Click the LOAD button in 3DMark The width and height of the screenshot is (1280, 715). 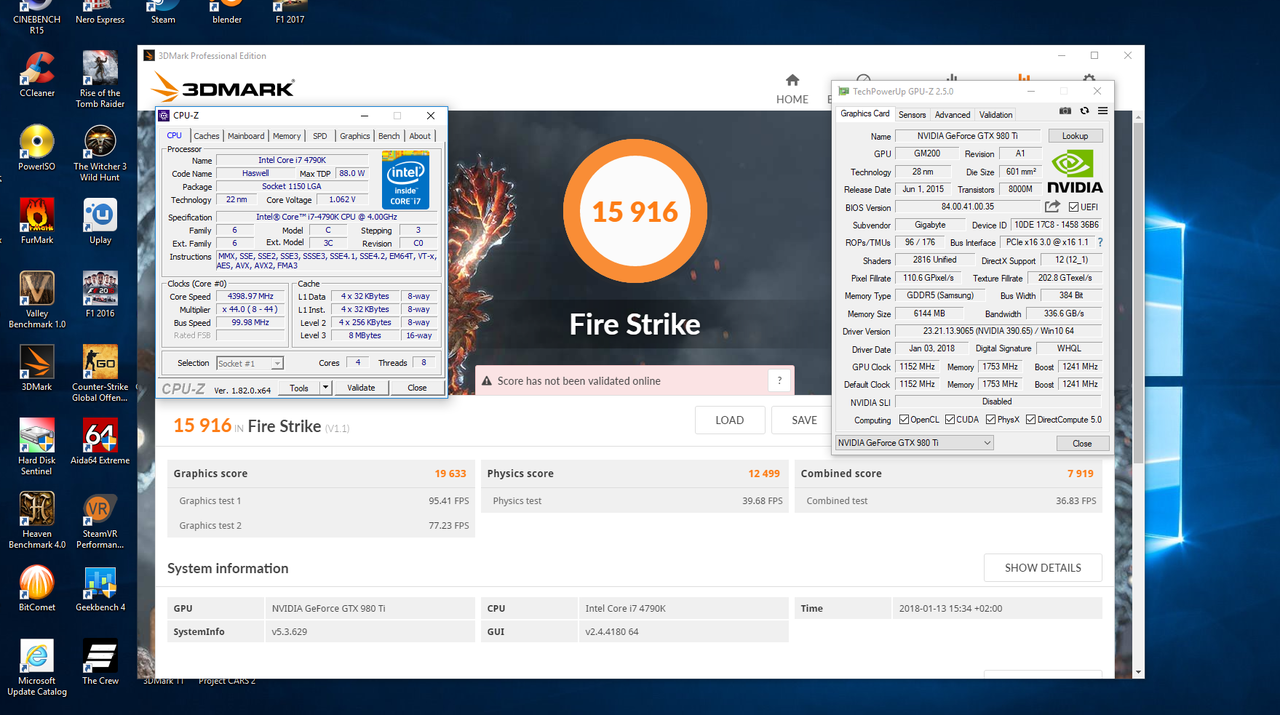click(x=730, y=420)
